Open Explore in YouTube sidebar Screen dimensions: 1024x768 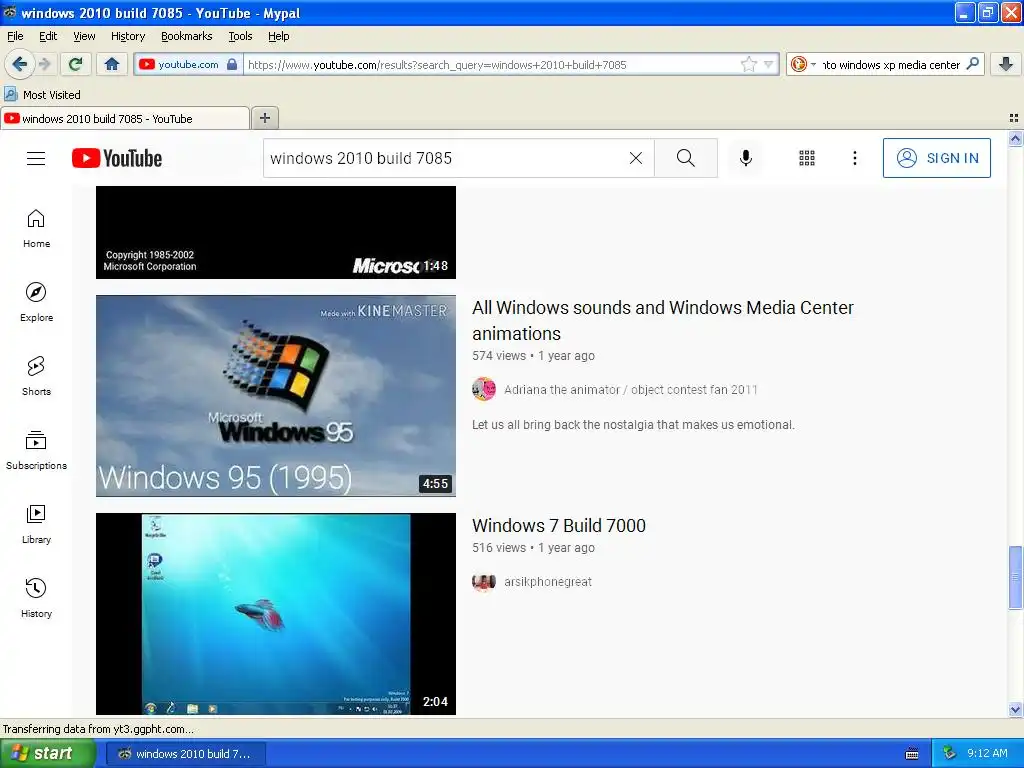(x=36, y=302)
